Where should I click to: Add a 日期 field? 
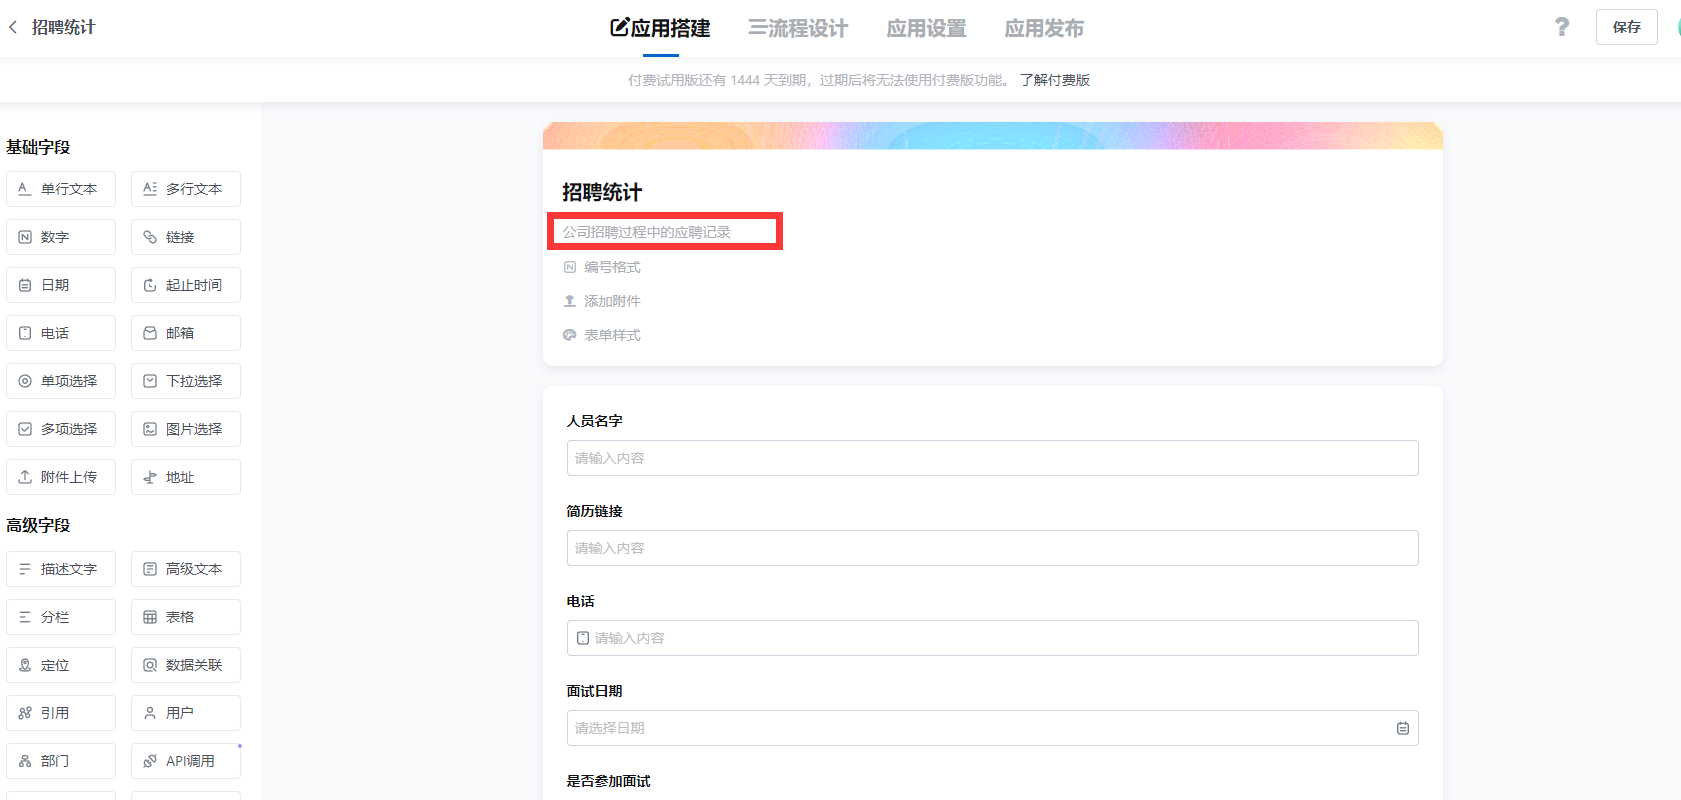click(61, 285)
